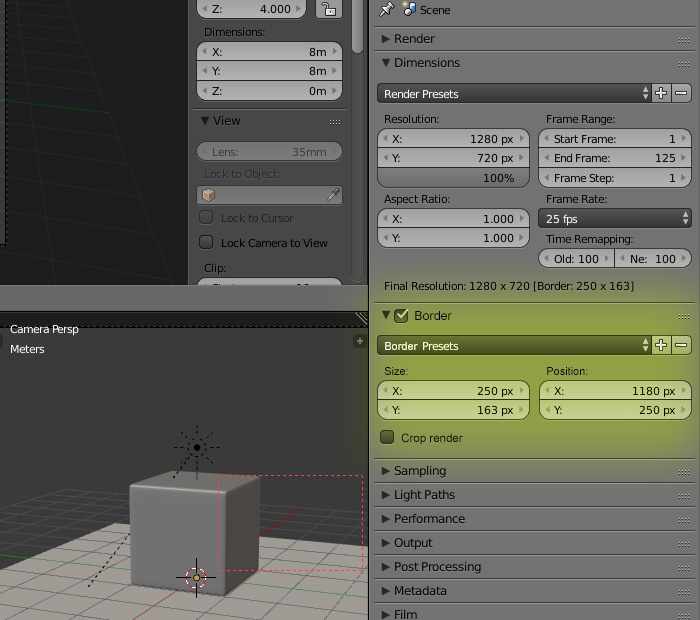
Task: Click the Border panel drag grip
Action: tap(683, 316)
